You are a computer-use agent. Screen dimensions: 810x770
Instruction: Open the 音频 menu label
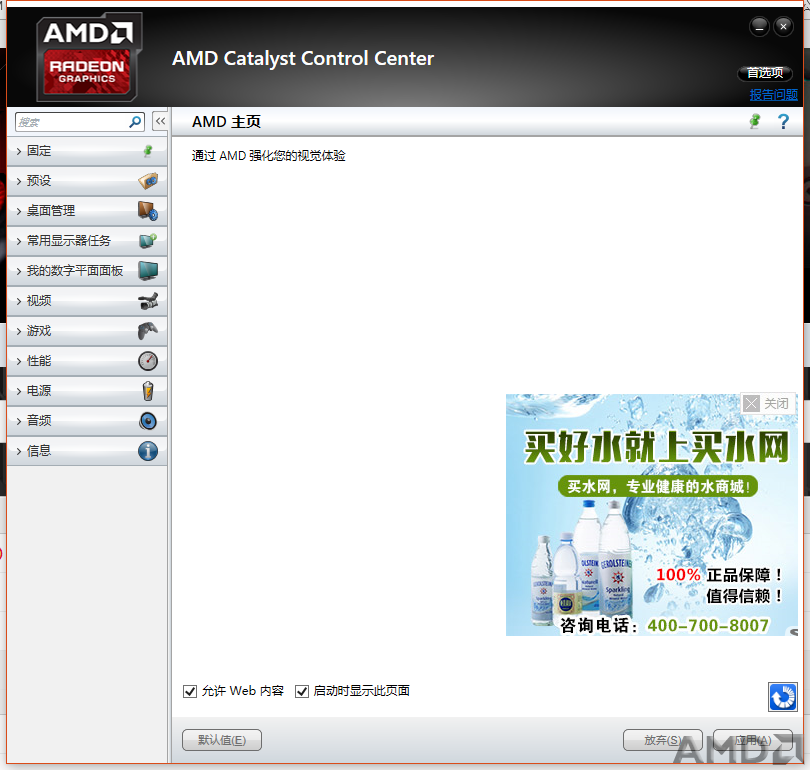tap(39, 421)
